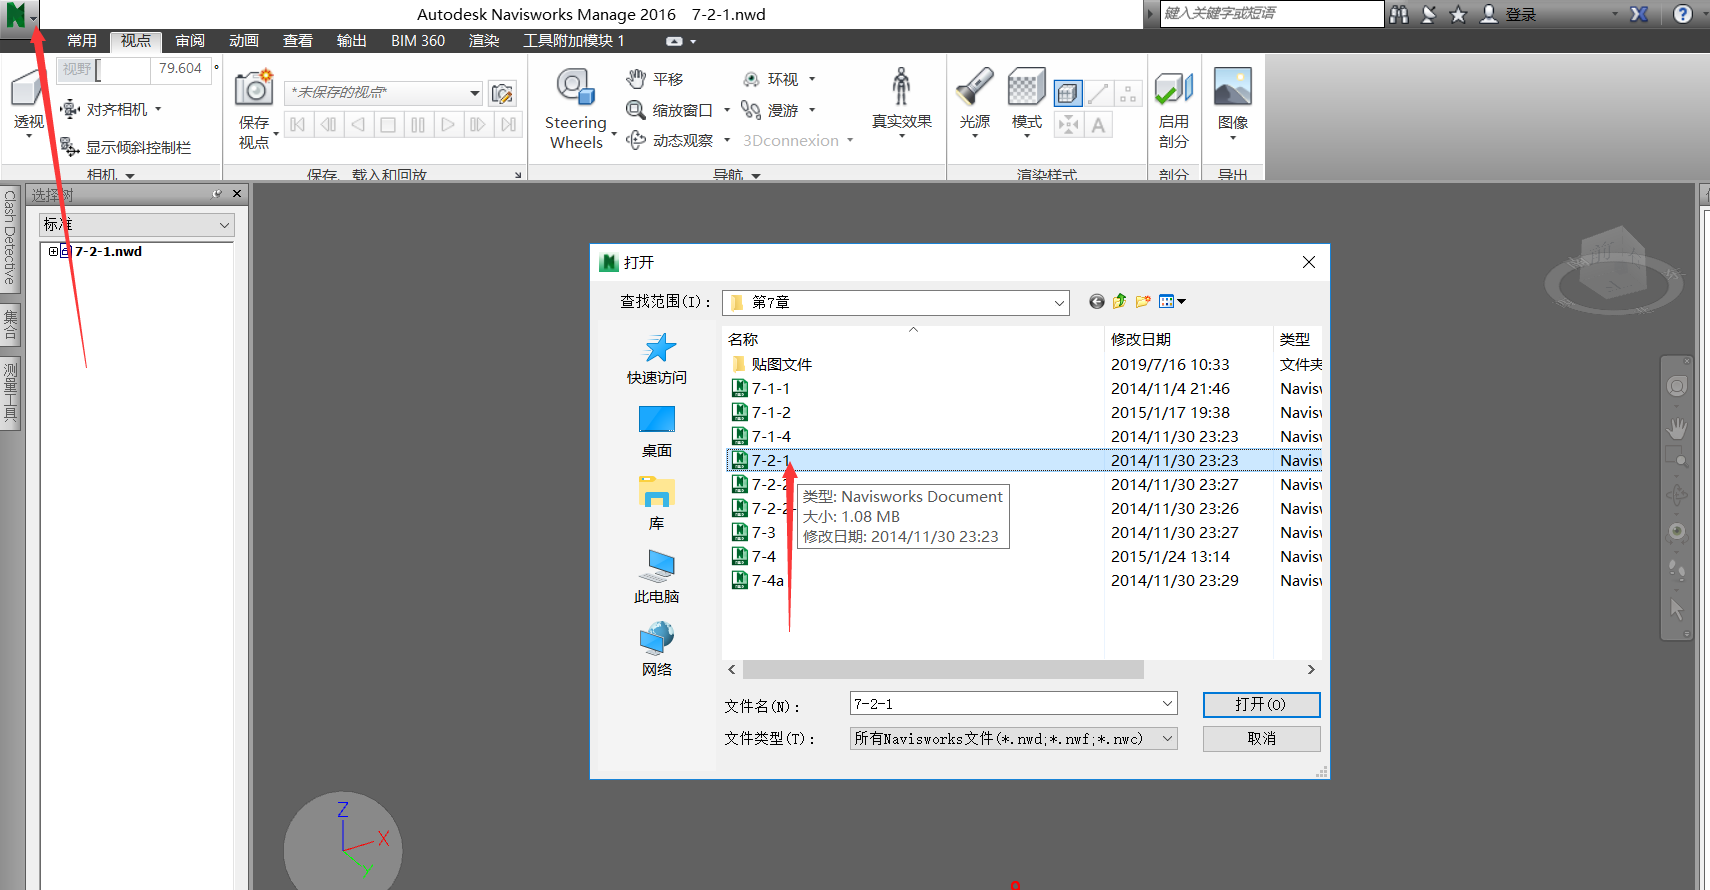The image size is (1710, 890).
Task: Click the 保存视点 camera icon
Action: click(254, 88)
